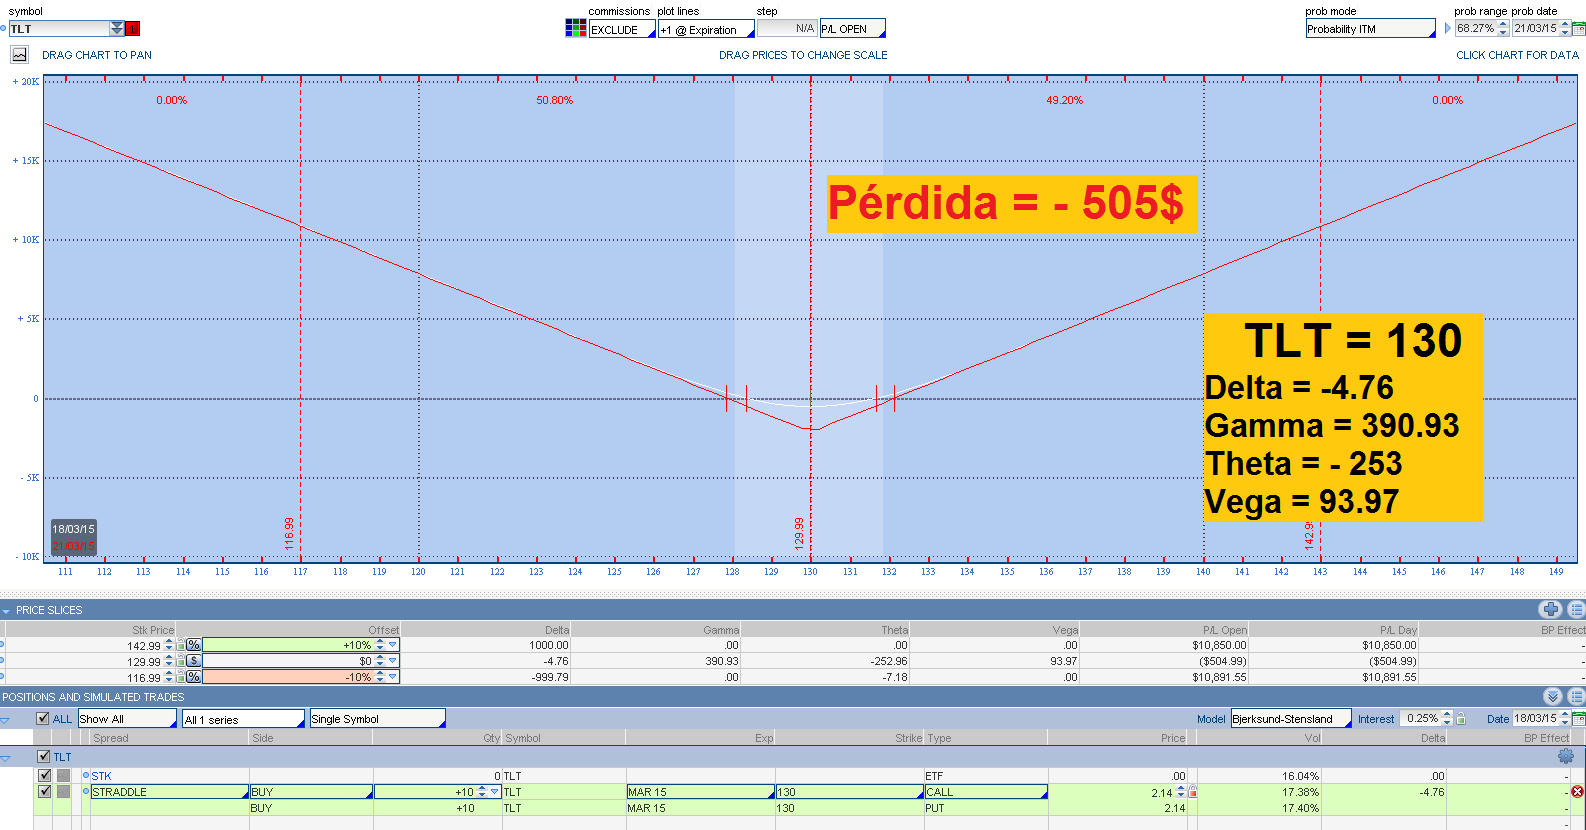1586x830 pixels.
Task: Click the lock icon on the 116.99 price slice
Action: point(180,677)
